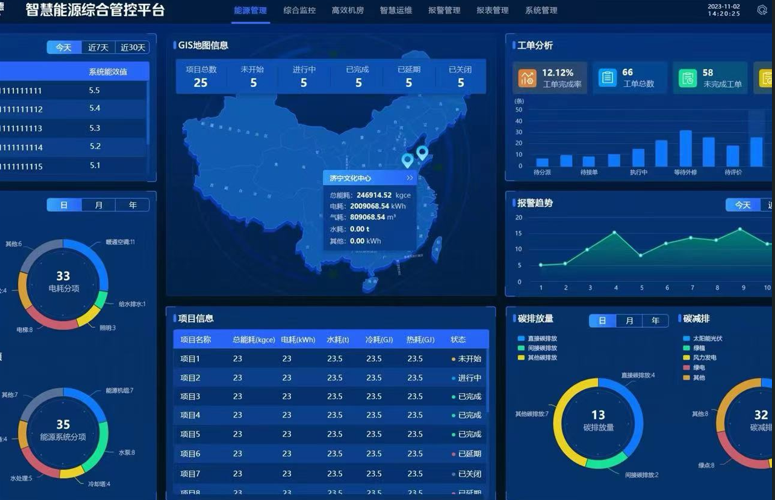Select 年 tab in 碳排放量 panel

pos(655,321)
